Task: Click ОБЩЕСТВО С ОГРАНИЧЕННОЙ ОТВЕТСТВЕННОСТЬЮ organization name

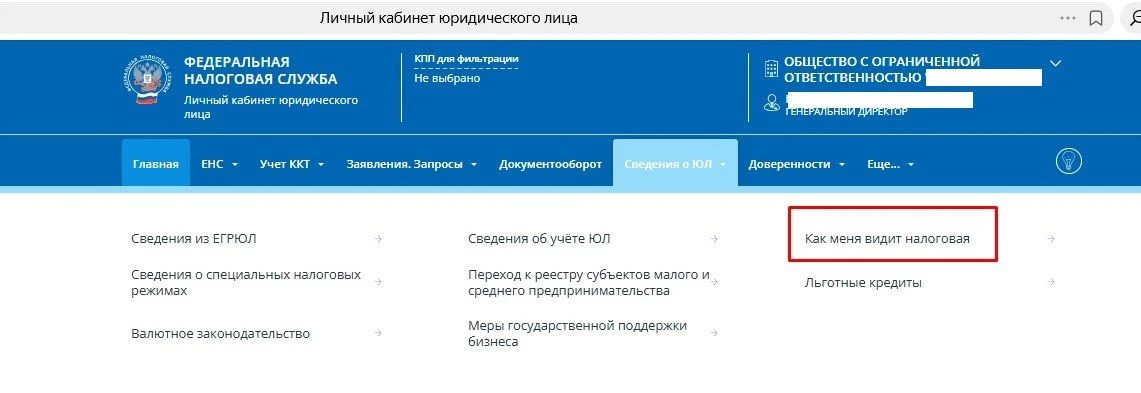Action: coord(882,70)
